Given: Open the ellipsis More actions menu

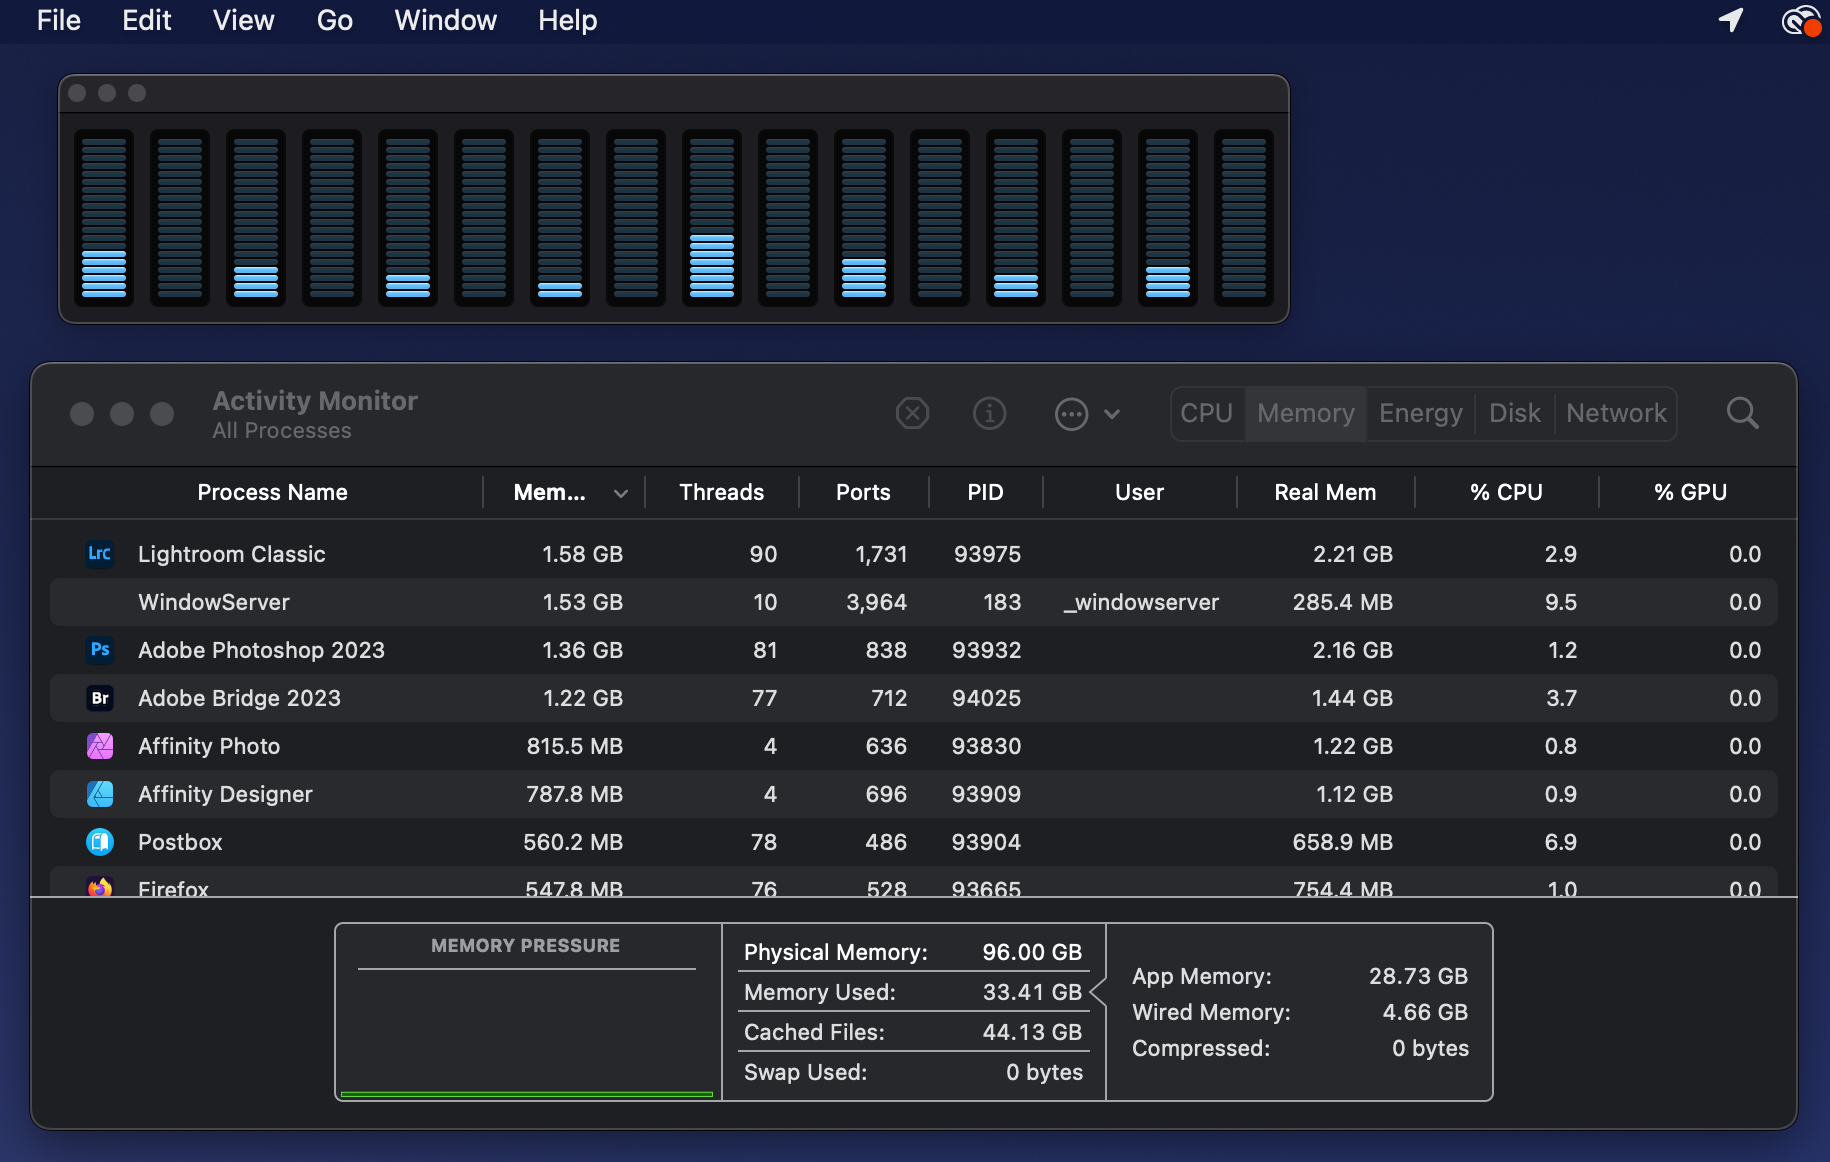Looking at the screenshot, I should (x=1087, y=413).
